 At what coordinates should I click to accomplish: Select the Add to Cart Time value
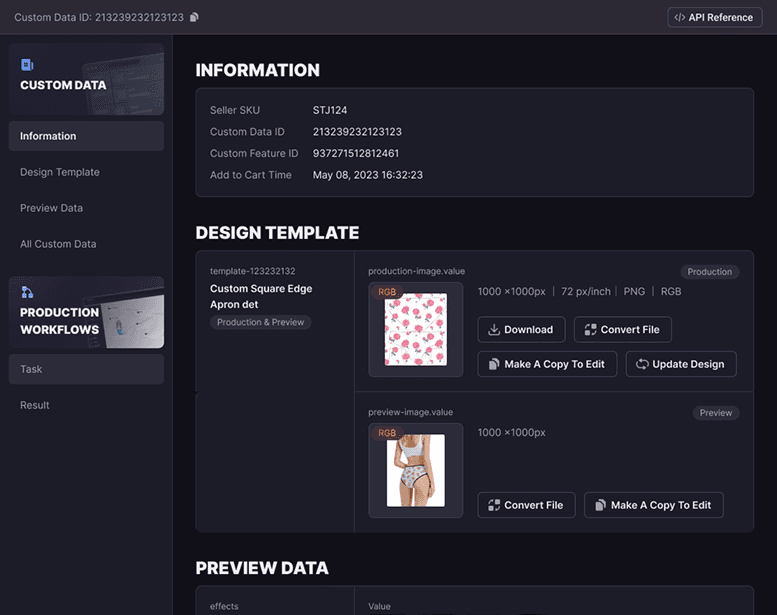[x=368, y=175]
